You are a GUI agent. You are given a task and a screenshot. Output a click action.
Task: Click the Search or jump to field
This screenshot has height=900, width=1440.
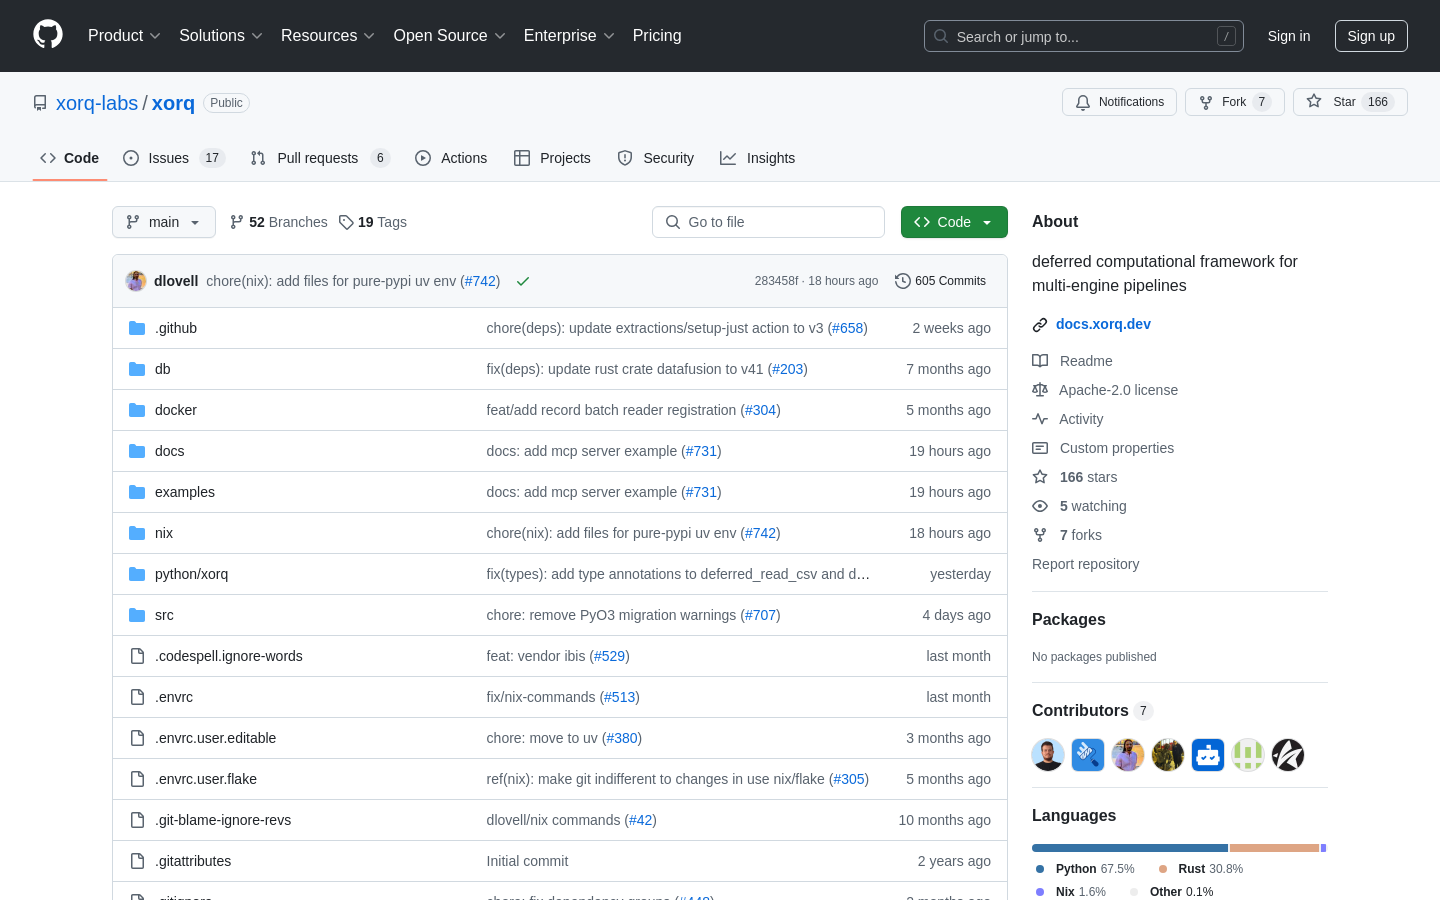(1084, 36)
